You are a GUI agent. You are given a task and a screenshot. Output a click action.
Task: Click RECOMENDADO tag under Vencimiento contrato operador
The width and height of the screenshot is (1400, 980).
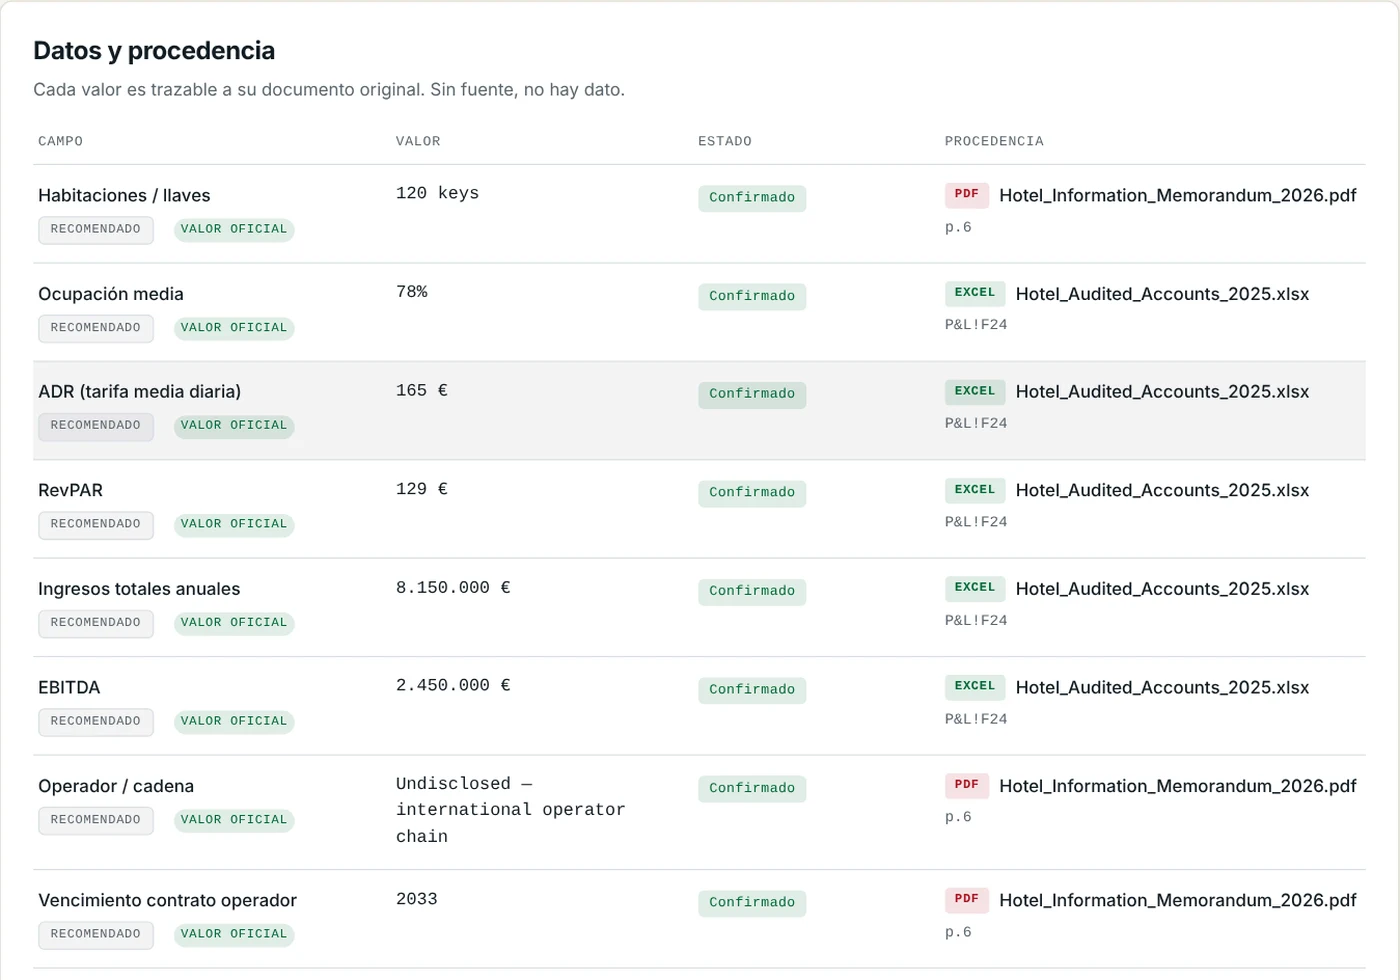point(96,934)
